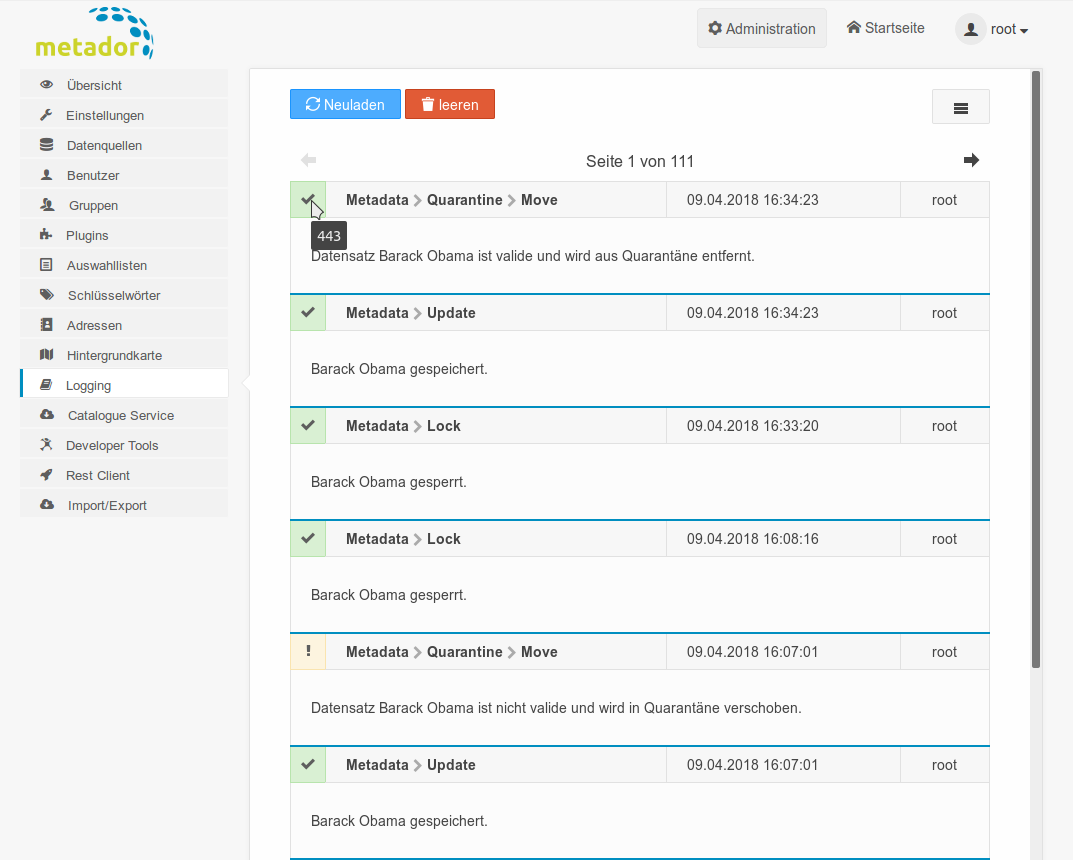Click the map icon beside Hintergrundkarte
This screenshot has width=1073, height=860.
[47, 355]
